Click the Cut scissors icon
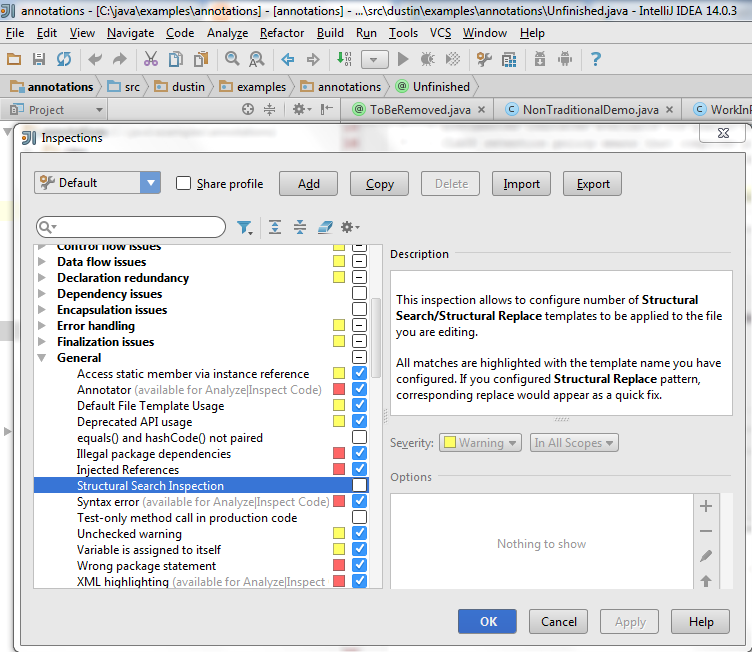This screenshot has width=752, height=652. [151, 59]
